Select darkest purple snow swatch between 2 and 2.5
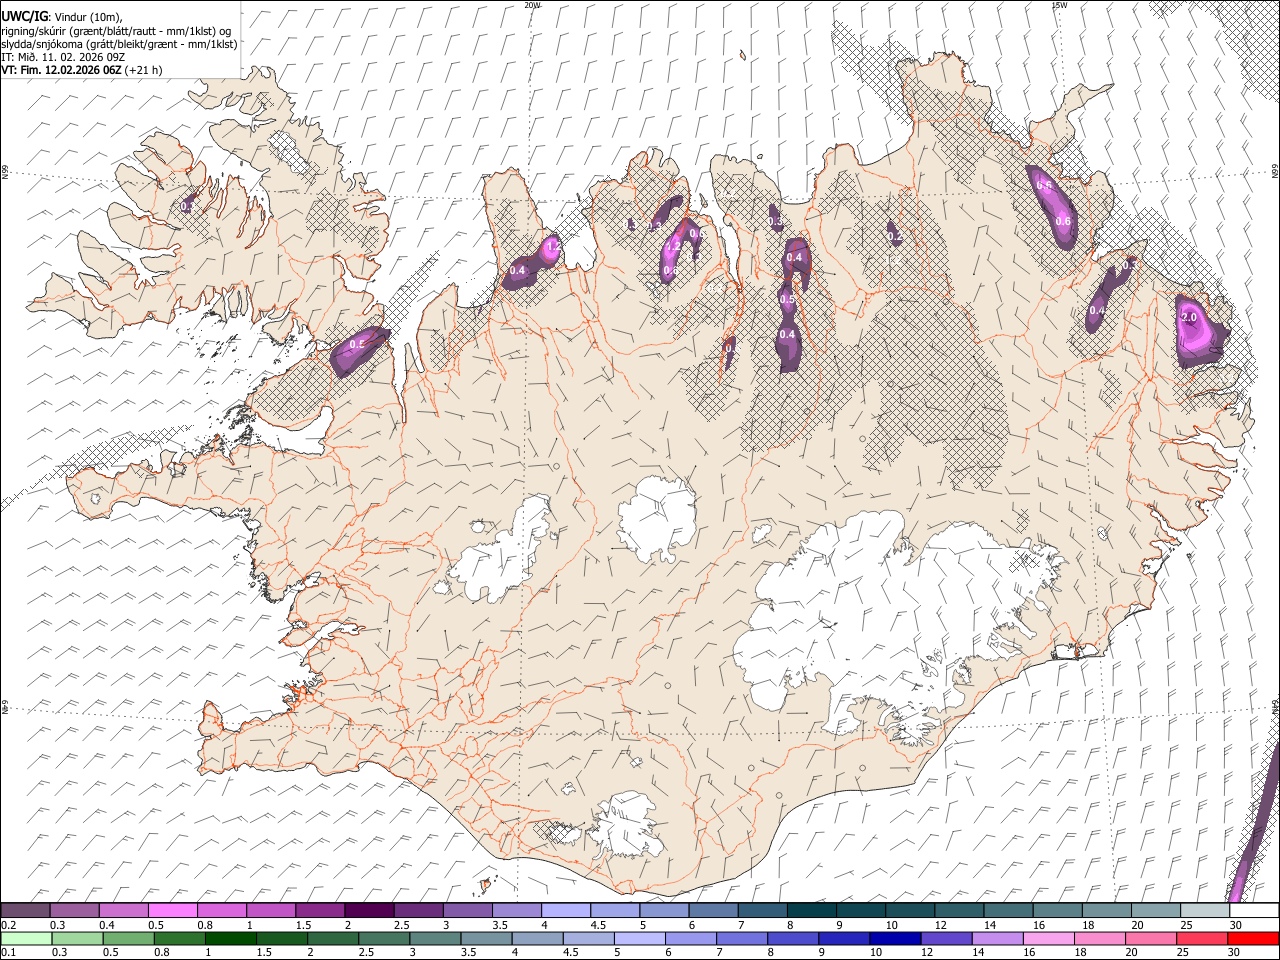 [x=368, y=911]
